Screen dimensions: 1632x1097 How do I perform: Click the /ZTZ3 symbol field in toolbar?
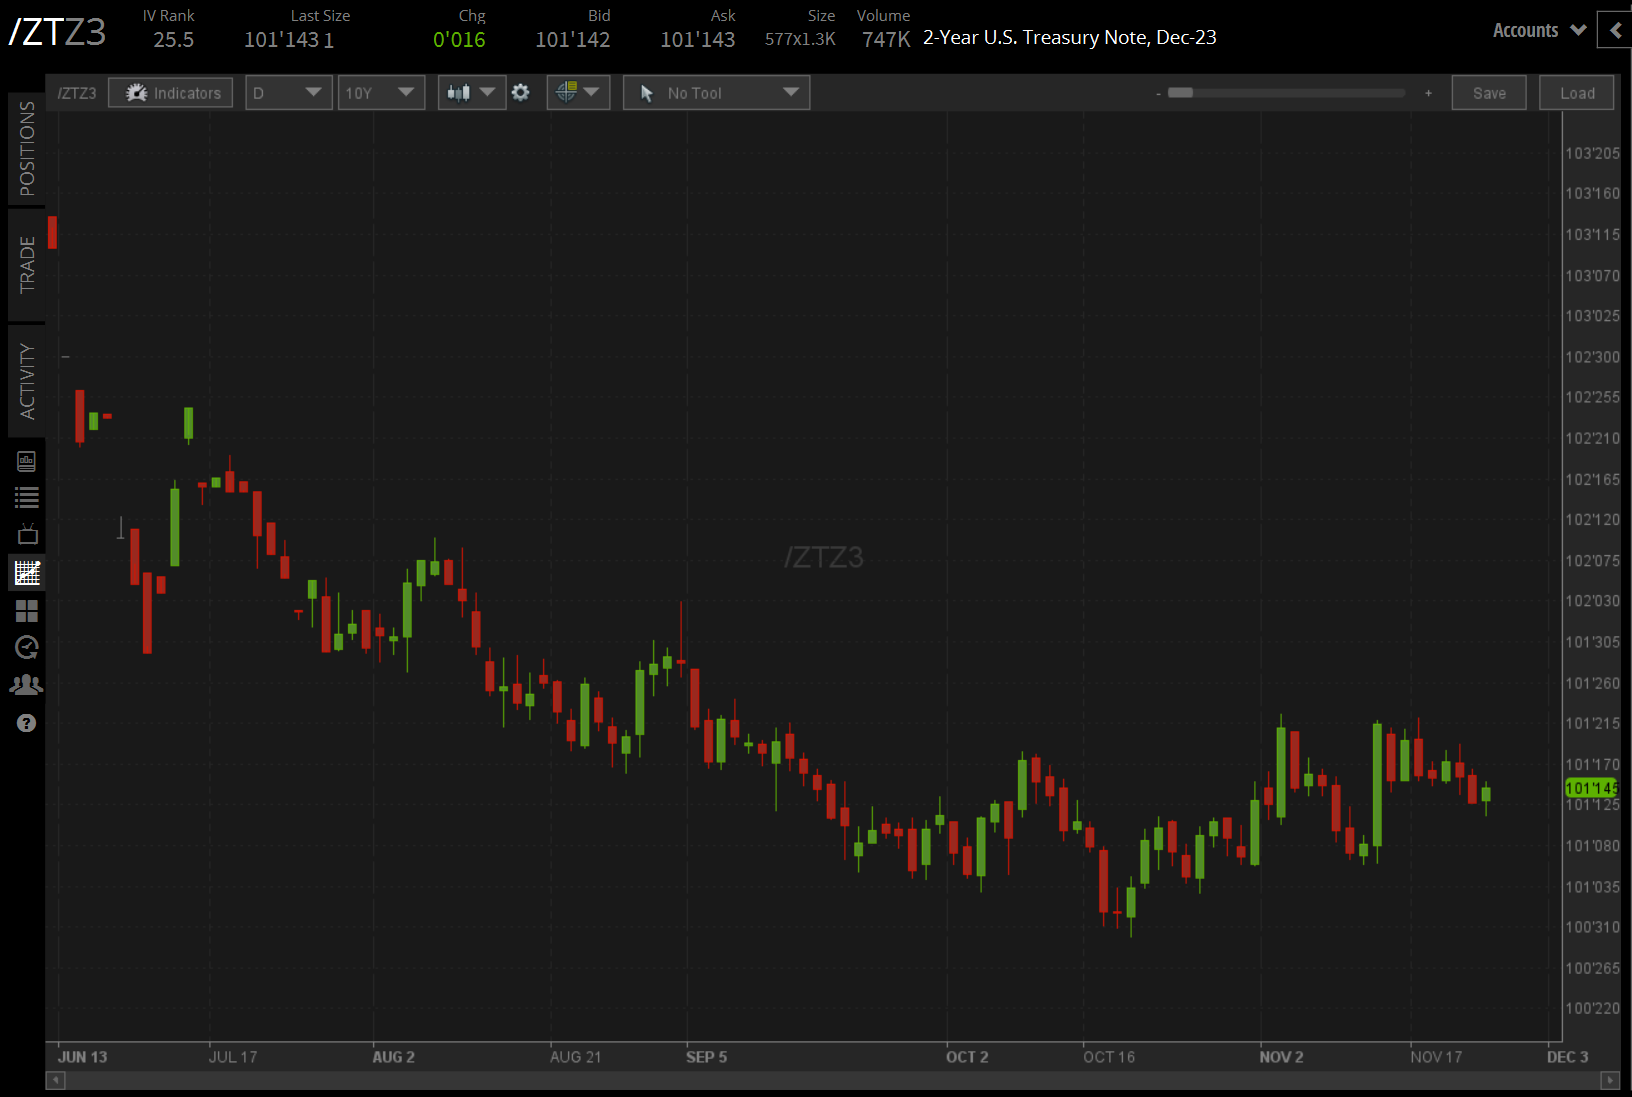pos(77,93)
